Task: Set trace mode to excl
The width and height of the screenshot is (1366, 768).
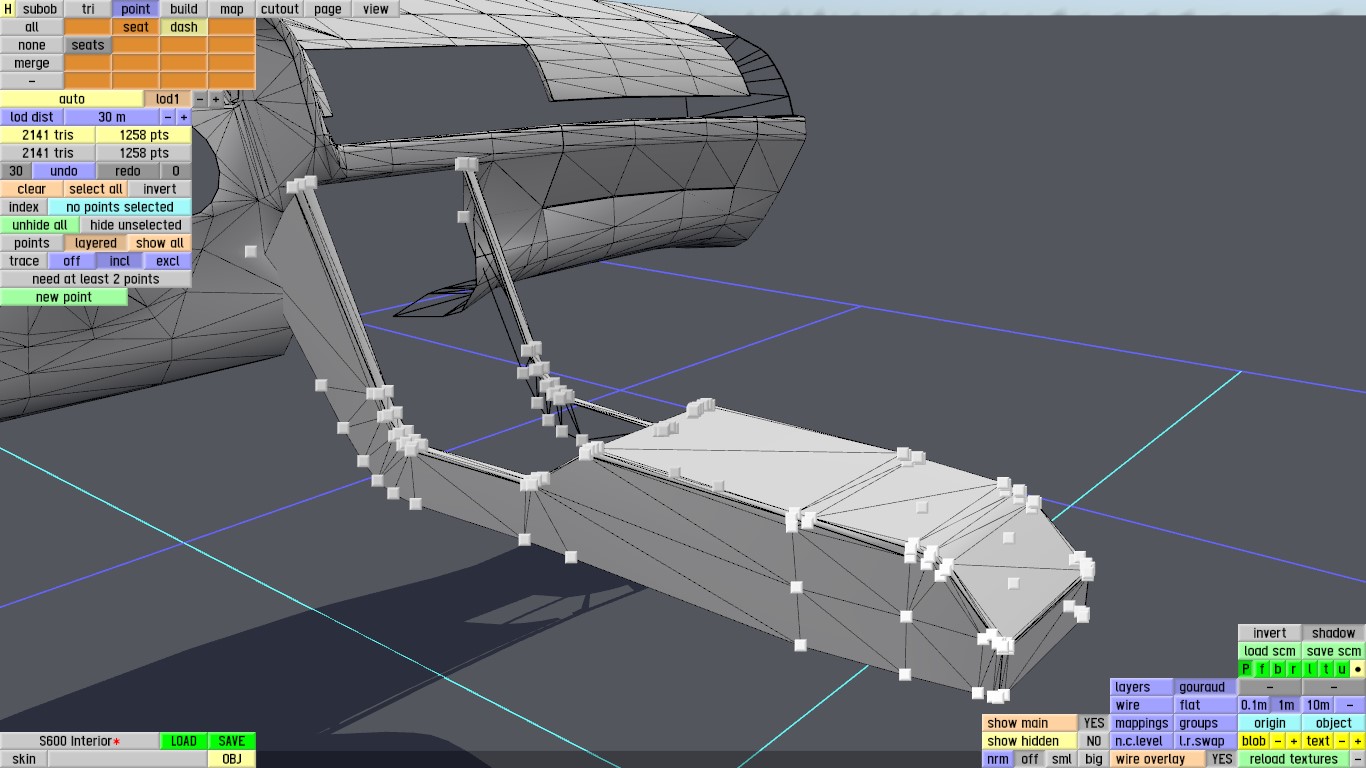Action: point(168,261)
